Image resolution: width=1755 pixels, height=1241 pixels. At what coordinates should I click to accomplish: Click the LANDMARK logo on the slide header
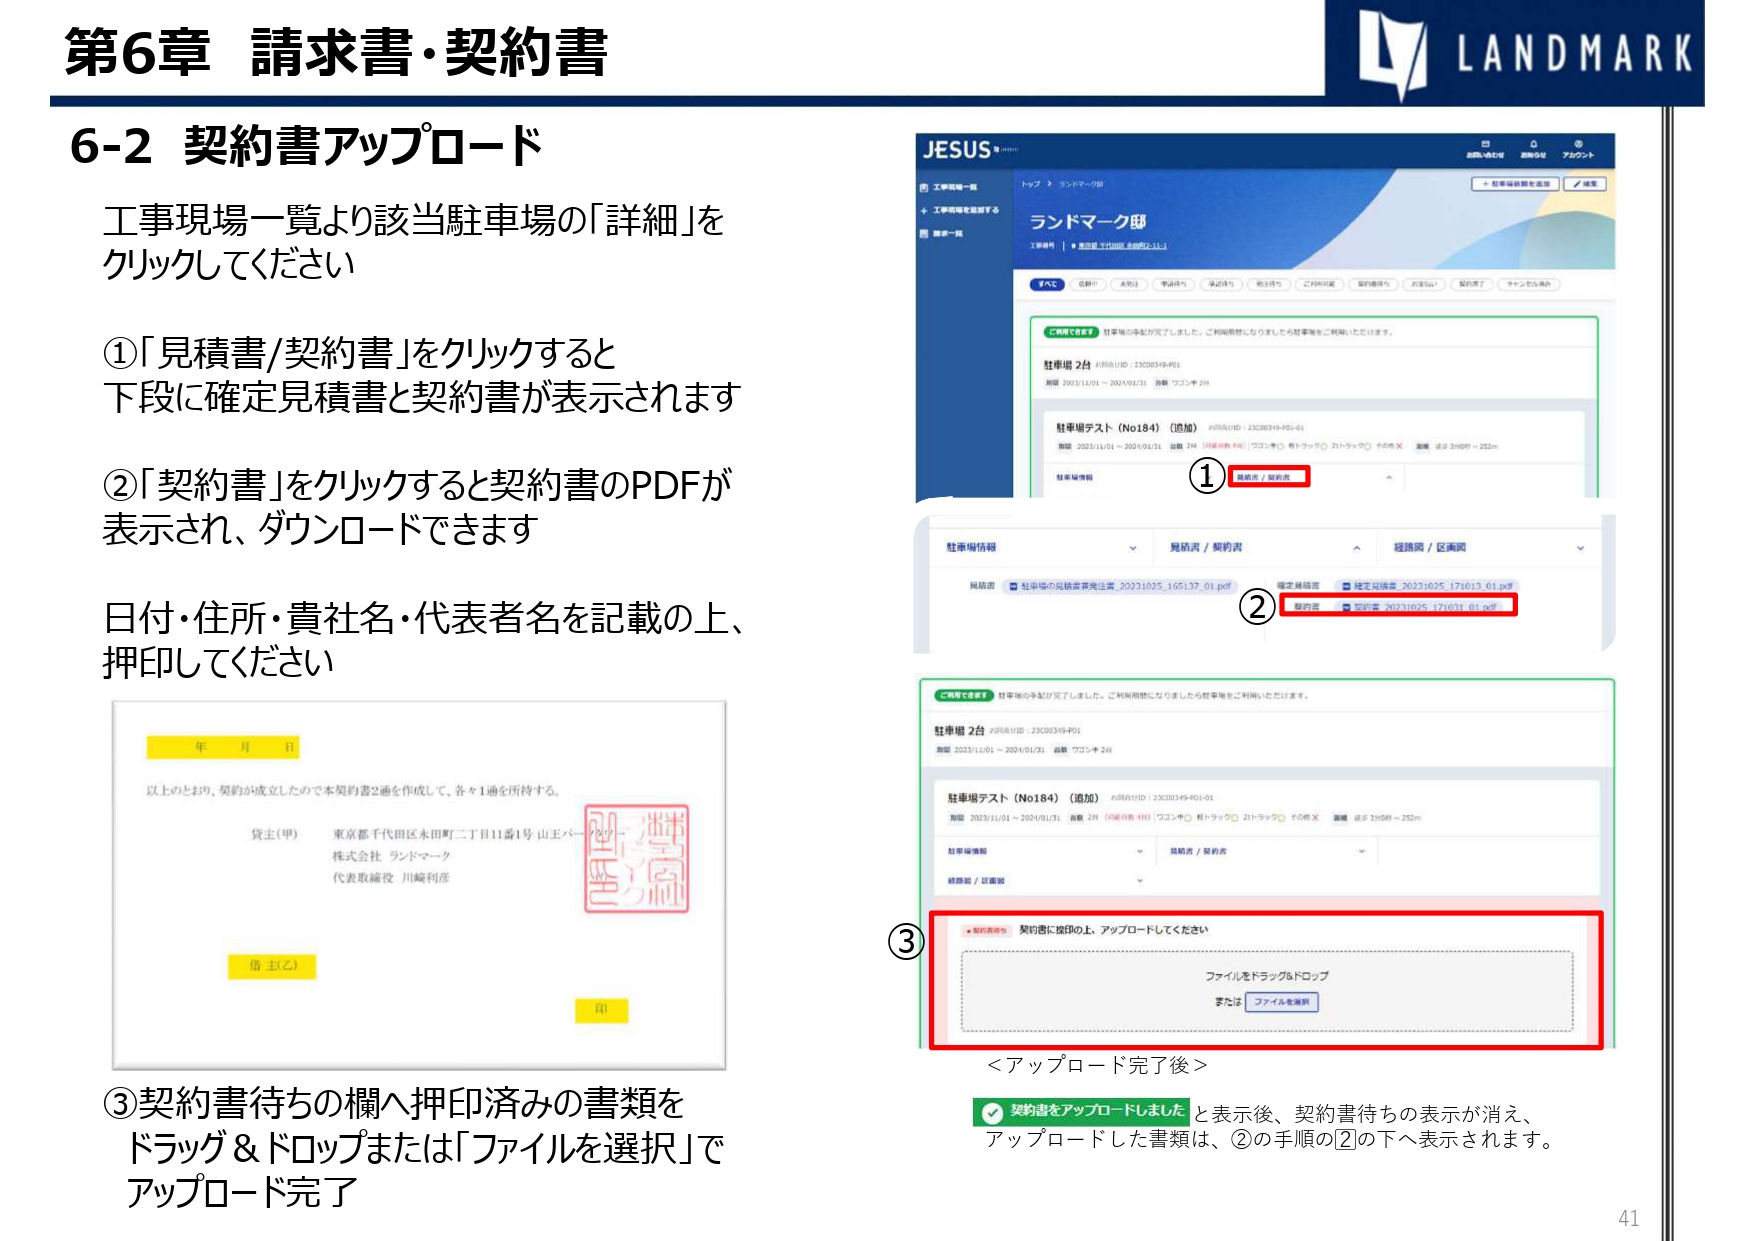(x=1524, y=53)
